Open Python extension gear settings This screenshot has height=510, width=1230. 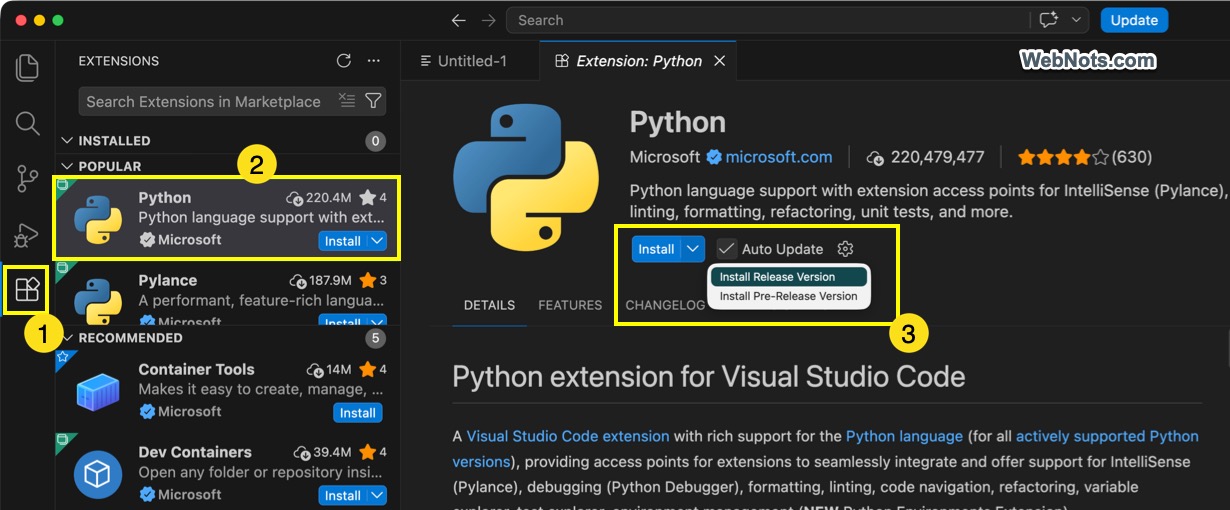[846, 249]
